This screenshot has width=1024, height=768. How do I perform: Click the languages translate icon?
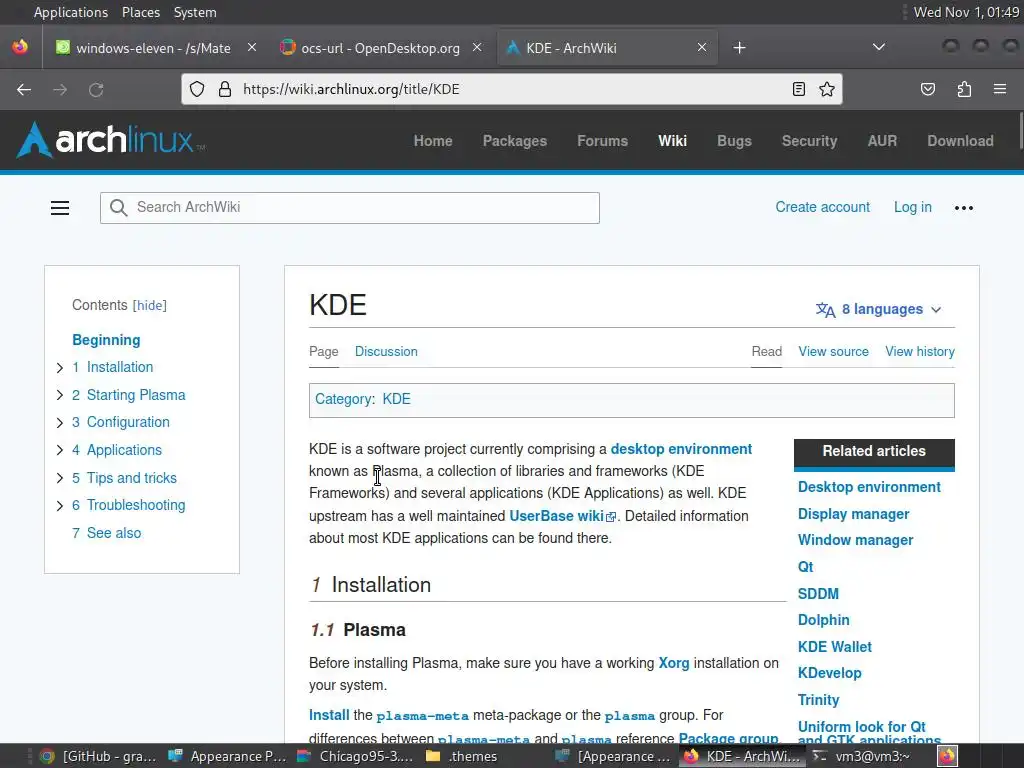[x=825, y=310]
